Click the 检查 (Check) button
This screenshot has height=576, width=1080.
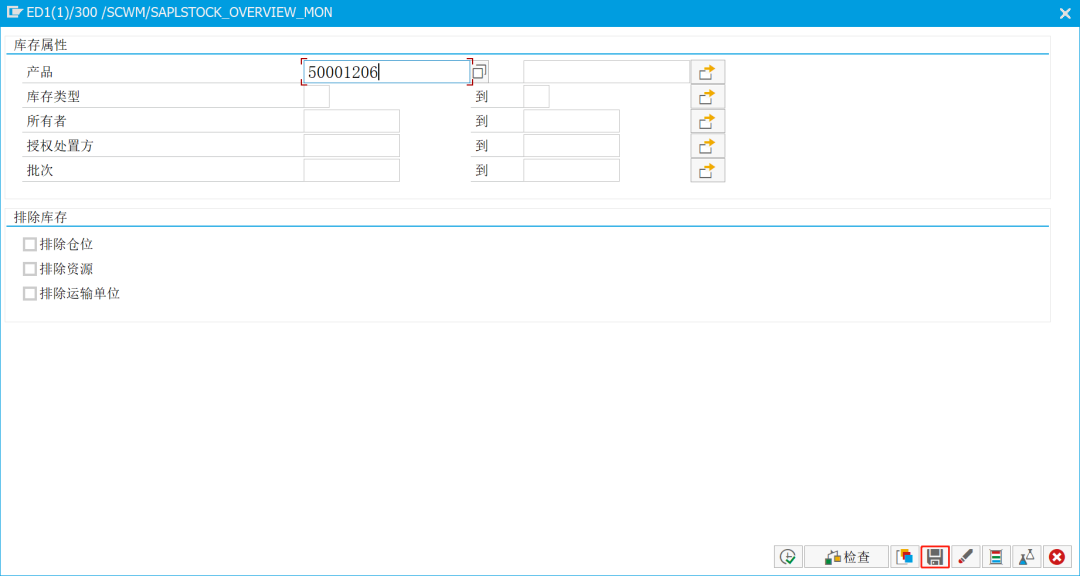pyautogui.click(x=847, y=557)
